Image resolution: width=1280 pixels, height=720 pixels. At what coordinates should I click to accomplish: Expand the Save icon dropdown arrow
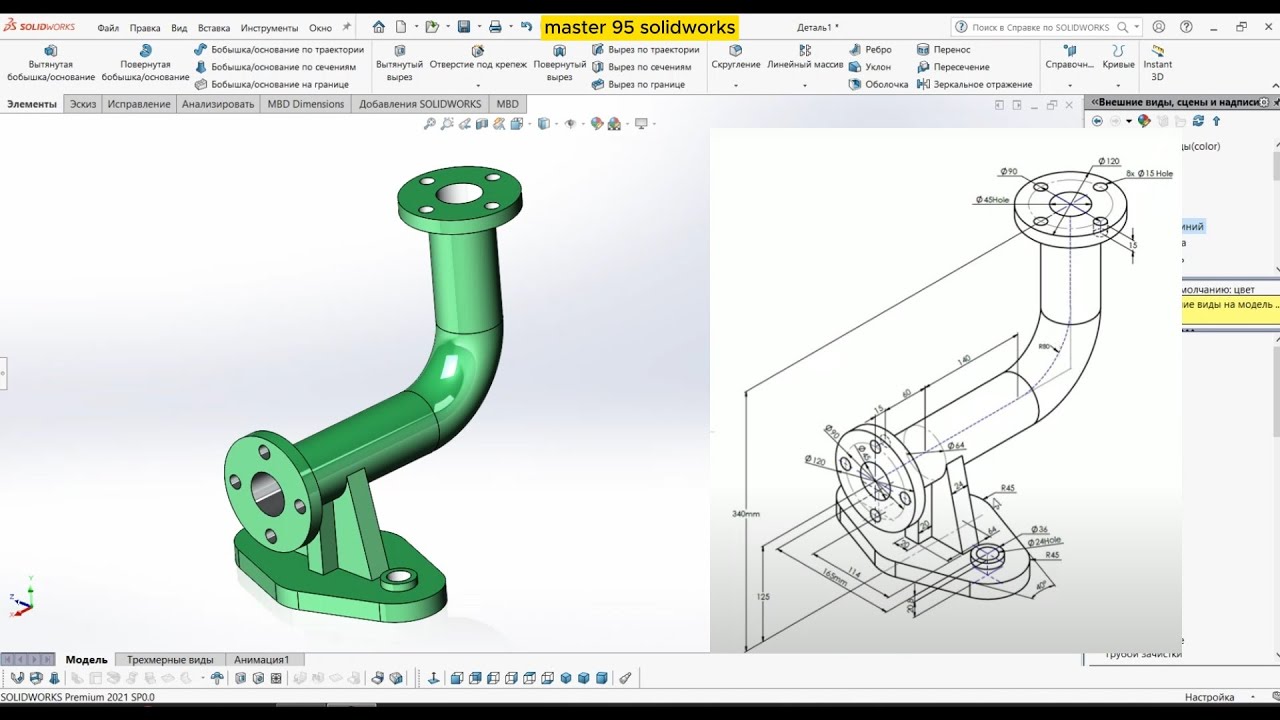479,27
